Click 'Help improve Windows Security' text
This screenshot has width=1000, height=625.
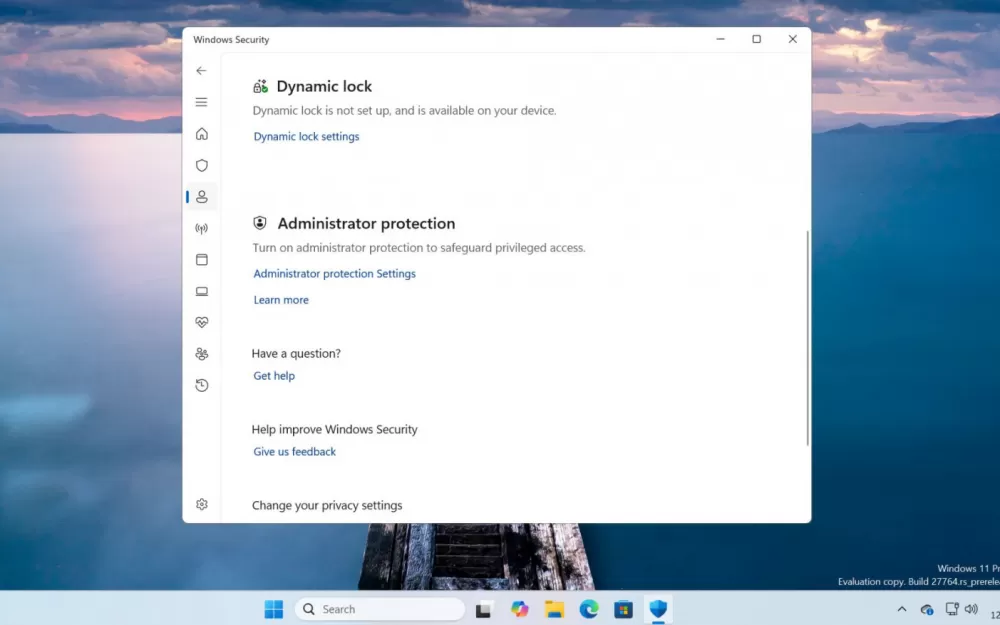(x=334, y=429)
